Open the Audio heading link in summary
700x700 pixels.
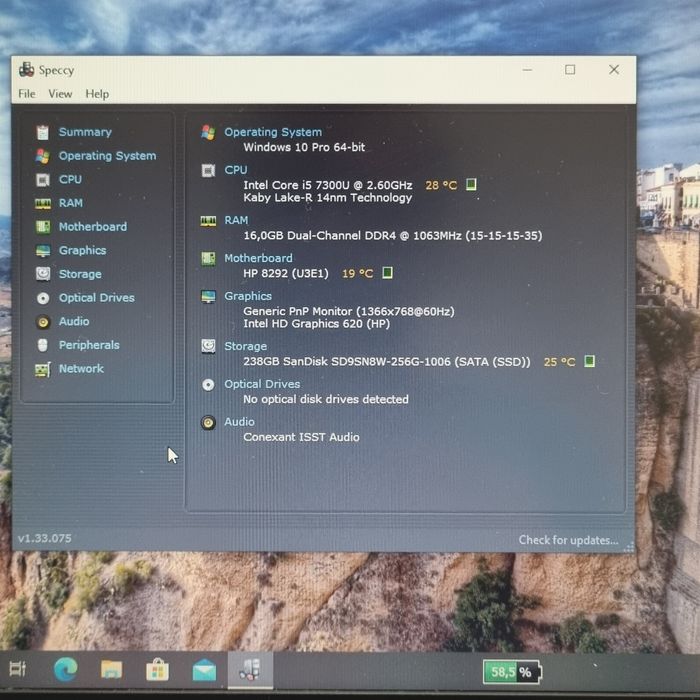239,422
